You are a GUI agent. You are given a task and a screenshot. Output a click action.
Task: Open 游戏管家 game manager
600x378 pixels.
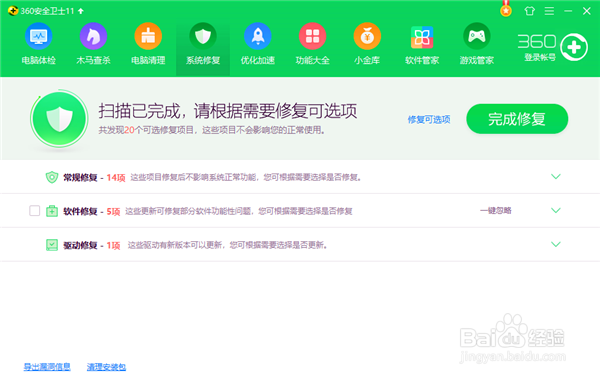pyautogui.click(x=476, y=43)
